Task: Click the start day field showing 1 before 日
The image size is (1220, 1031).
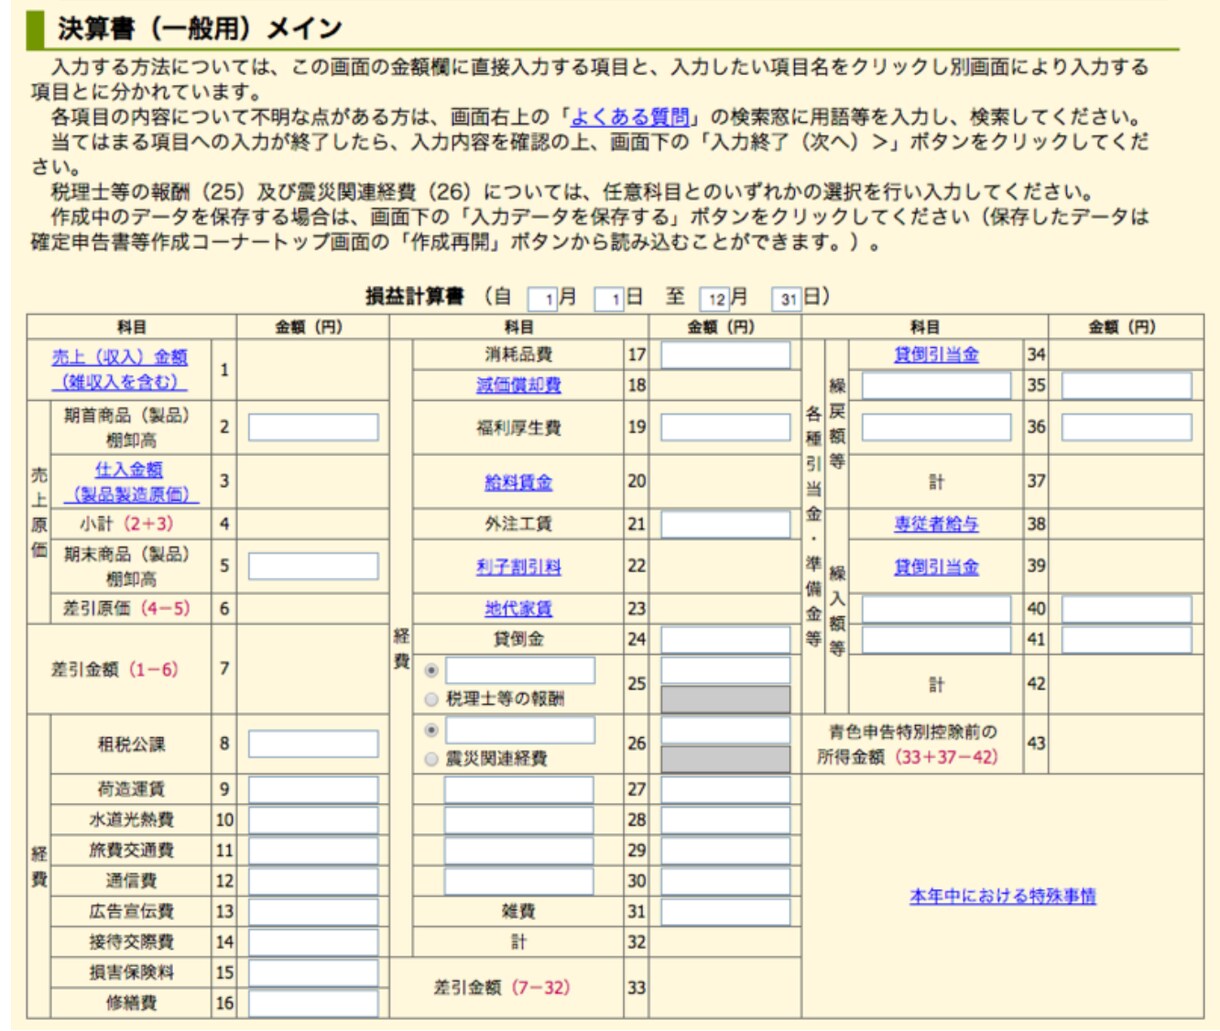Action: [609, 298]
